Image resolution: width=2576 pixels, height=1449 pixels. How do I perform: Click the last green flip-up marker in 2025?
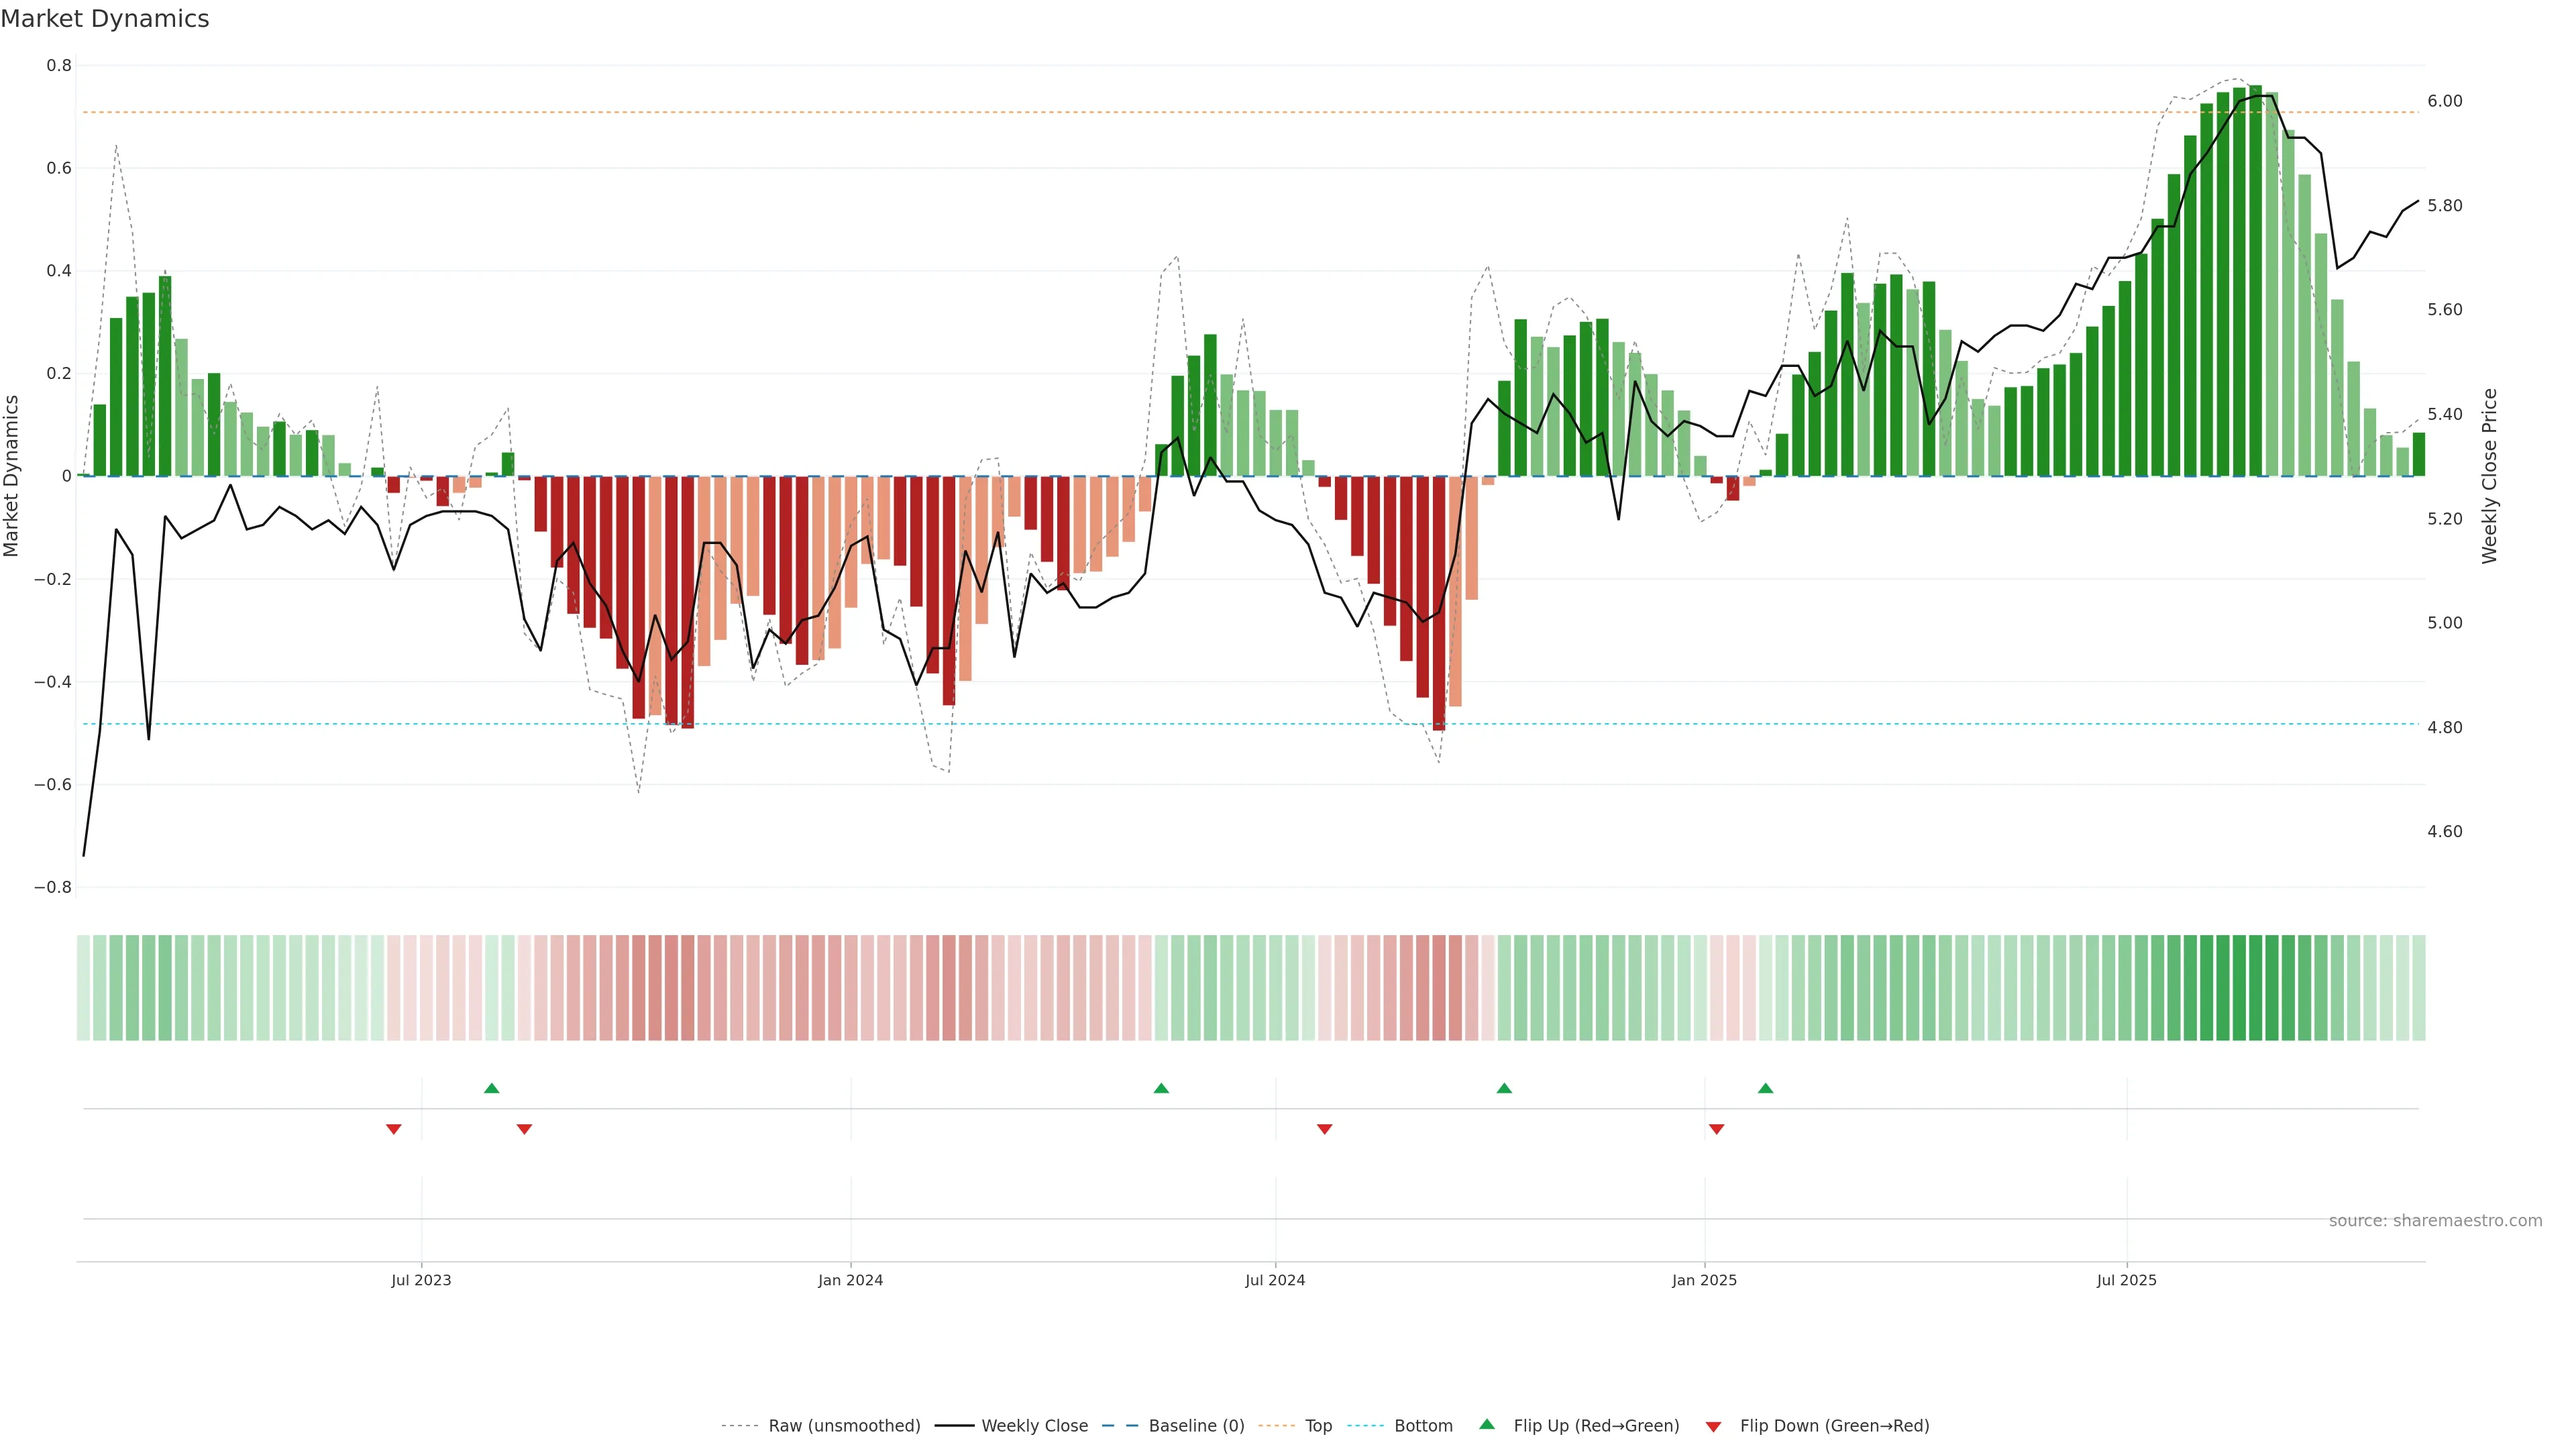click(1766, 1088)
